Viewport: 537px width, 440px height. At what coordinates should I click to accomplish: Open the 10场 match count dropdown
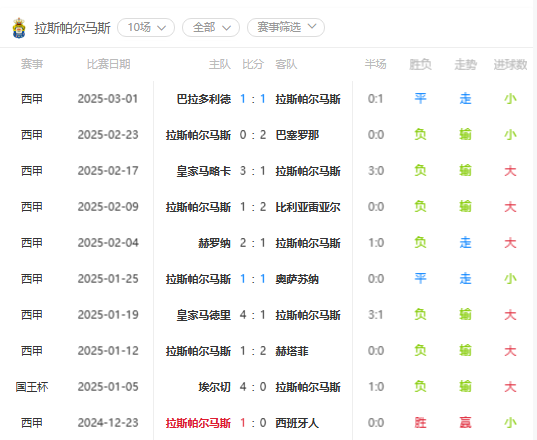[x=146, y=27]
